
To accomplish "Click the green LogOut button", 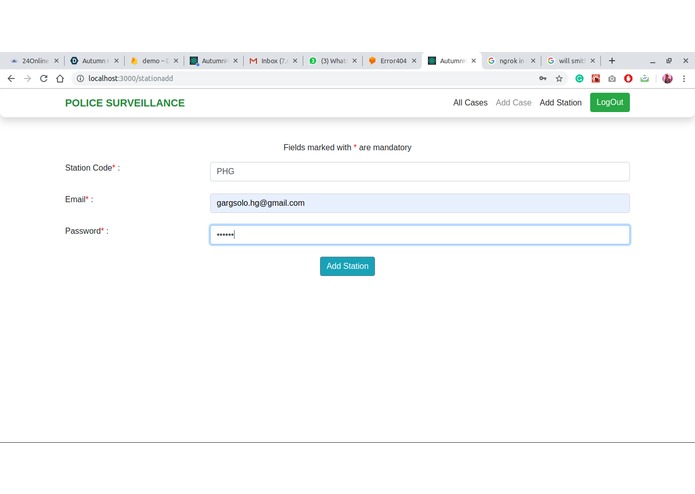I will 609,102.
